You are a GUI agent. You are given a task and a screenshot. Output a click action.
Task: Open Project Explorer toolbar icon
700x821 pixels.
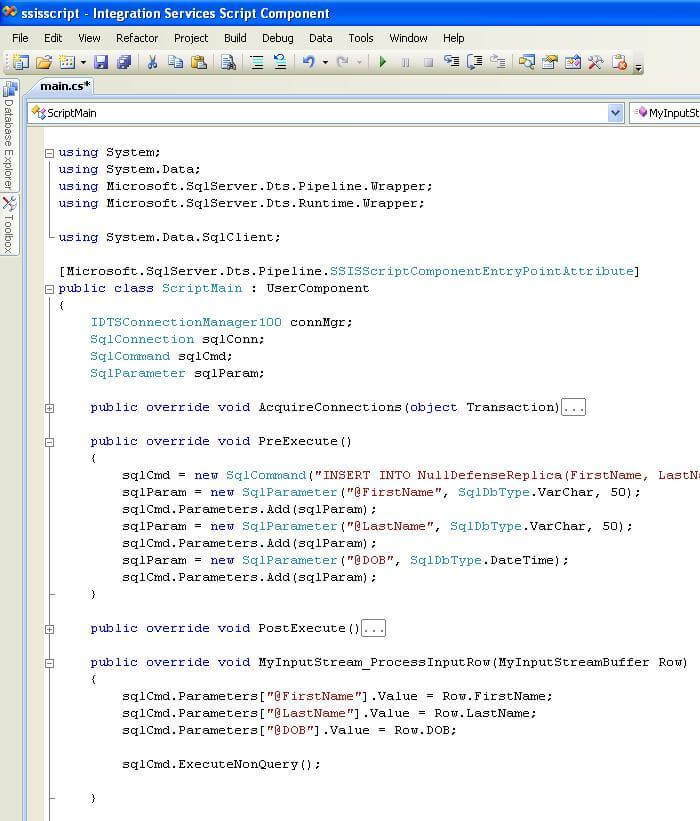click(526, 62)
